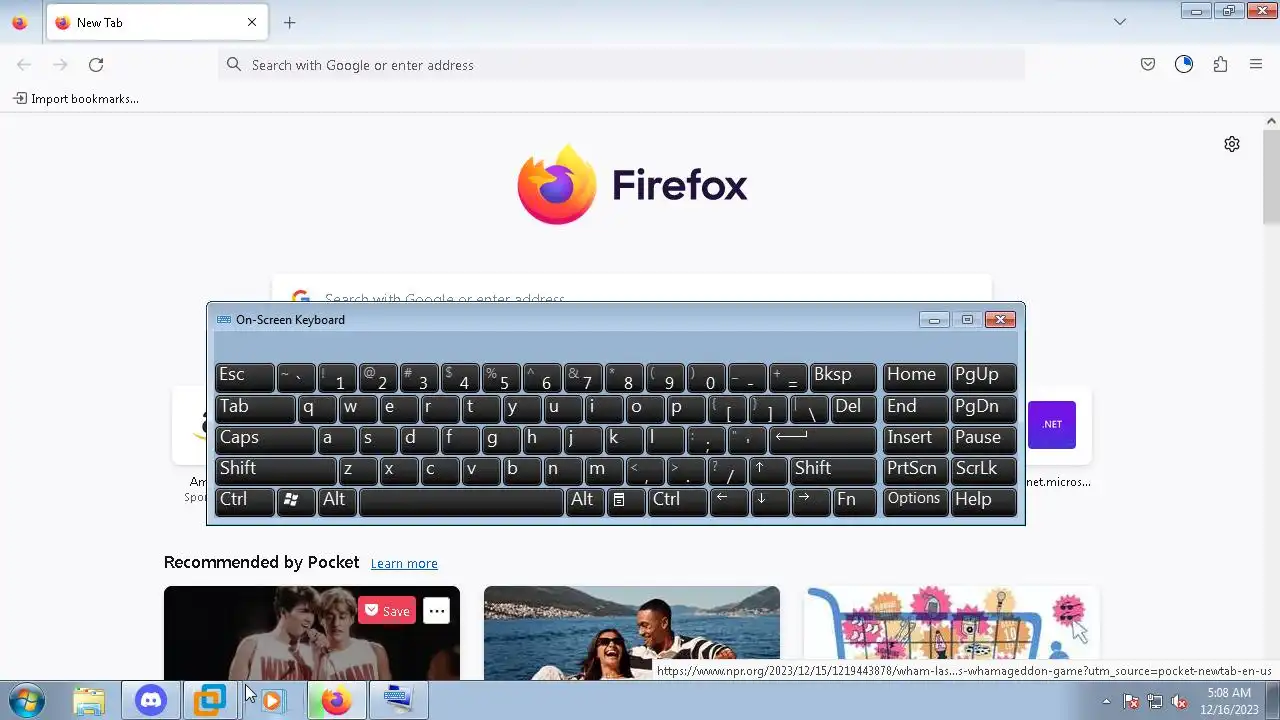Screen dimensions: 1280x720
Task: Open the shopping cart illustration Pocket story
Action: coord(952,633)
